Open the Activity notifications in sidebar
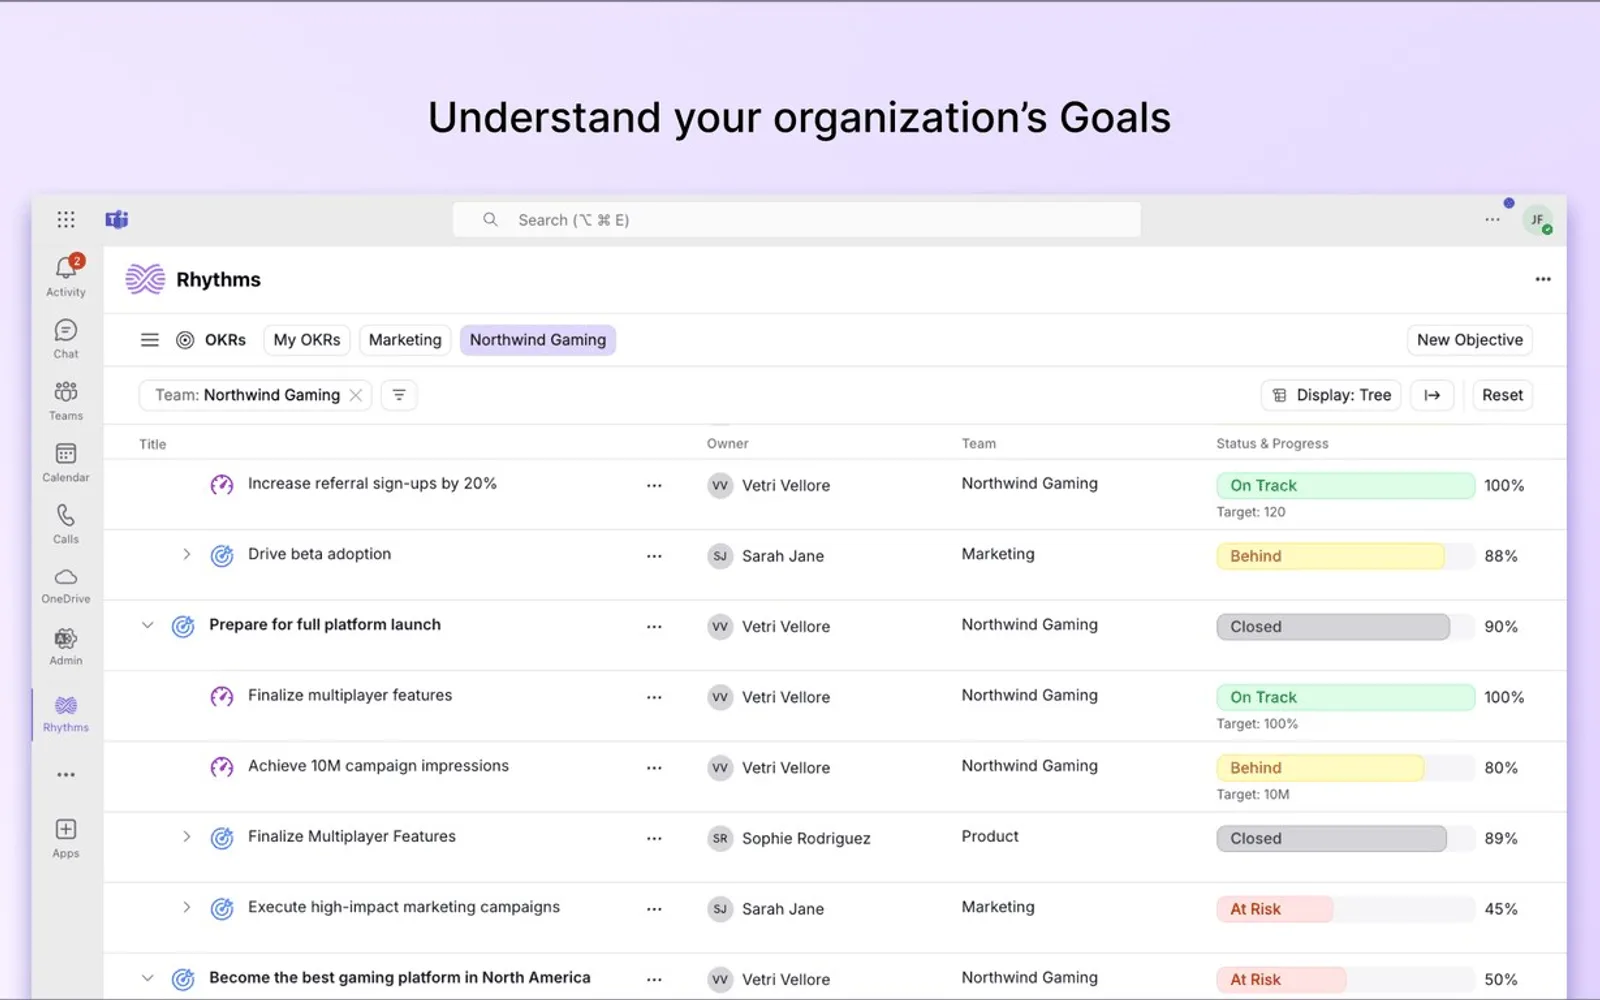 coord(66,276)
